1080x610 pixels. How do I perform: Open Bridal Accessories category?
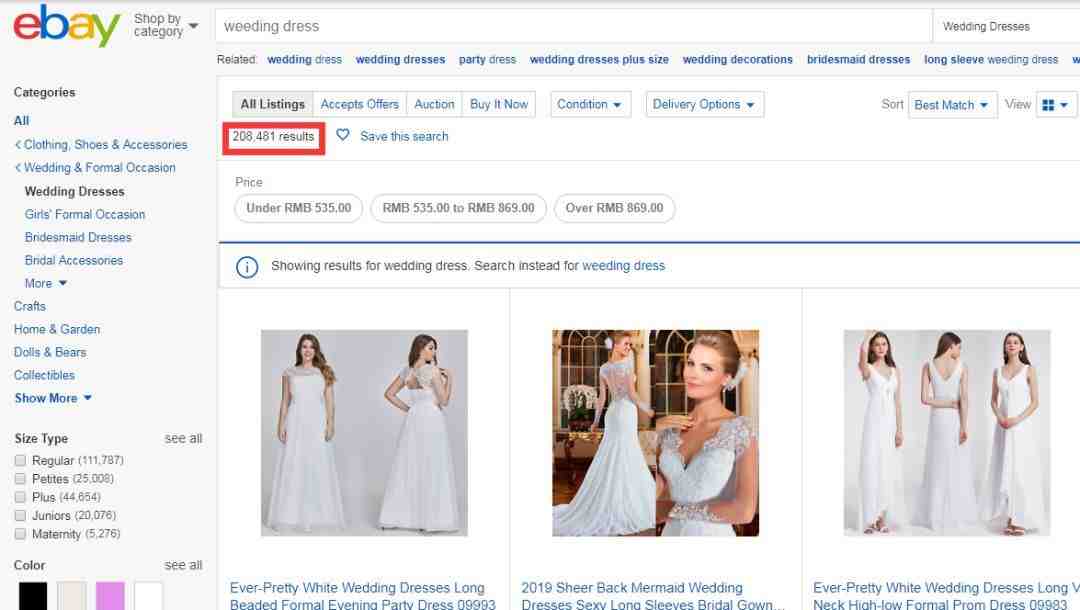74,260
